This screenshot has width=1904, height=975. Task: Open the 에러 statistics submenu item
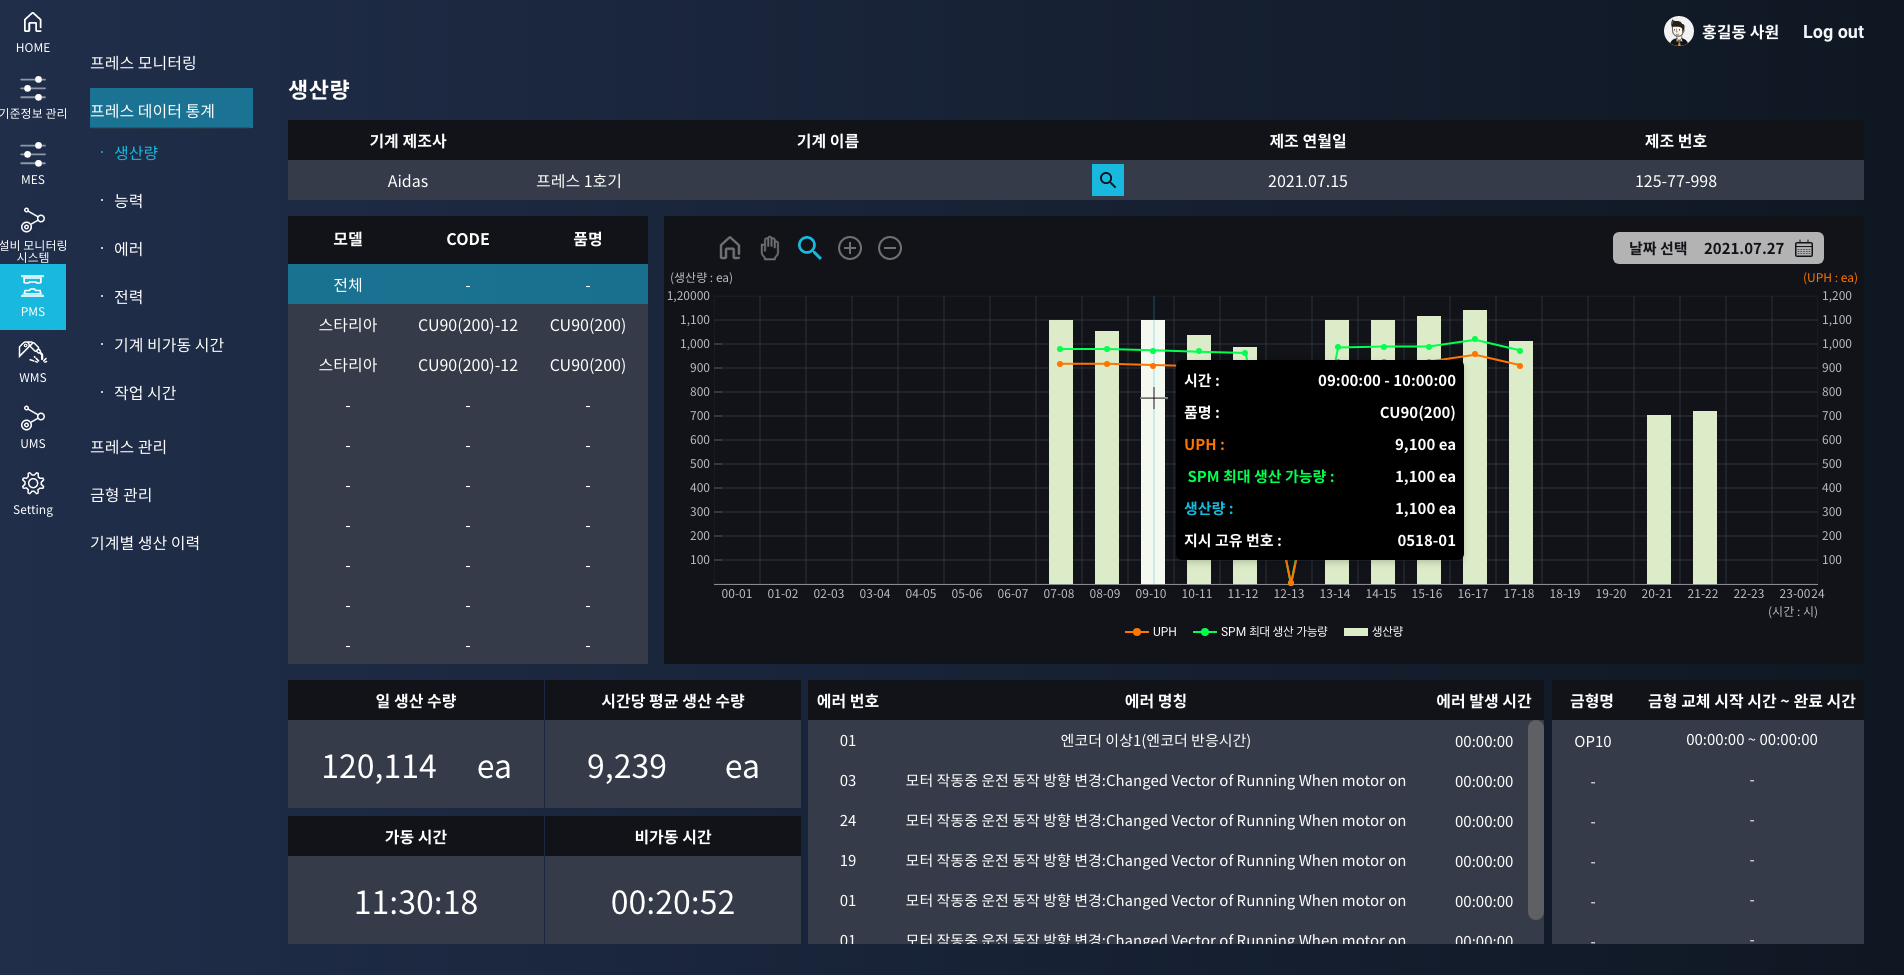point(129,249)
